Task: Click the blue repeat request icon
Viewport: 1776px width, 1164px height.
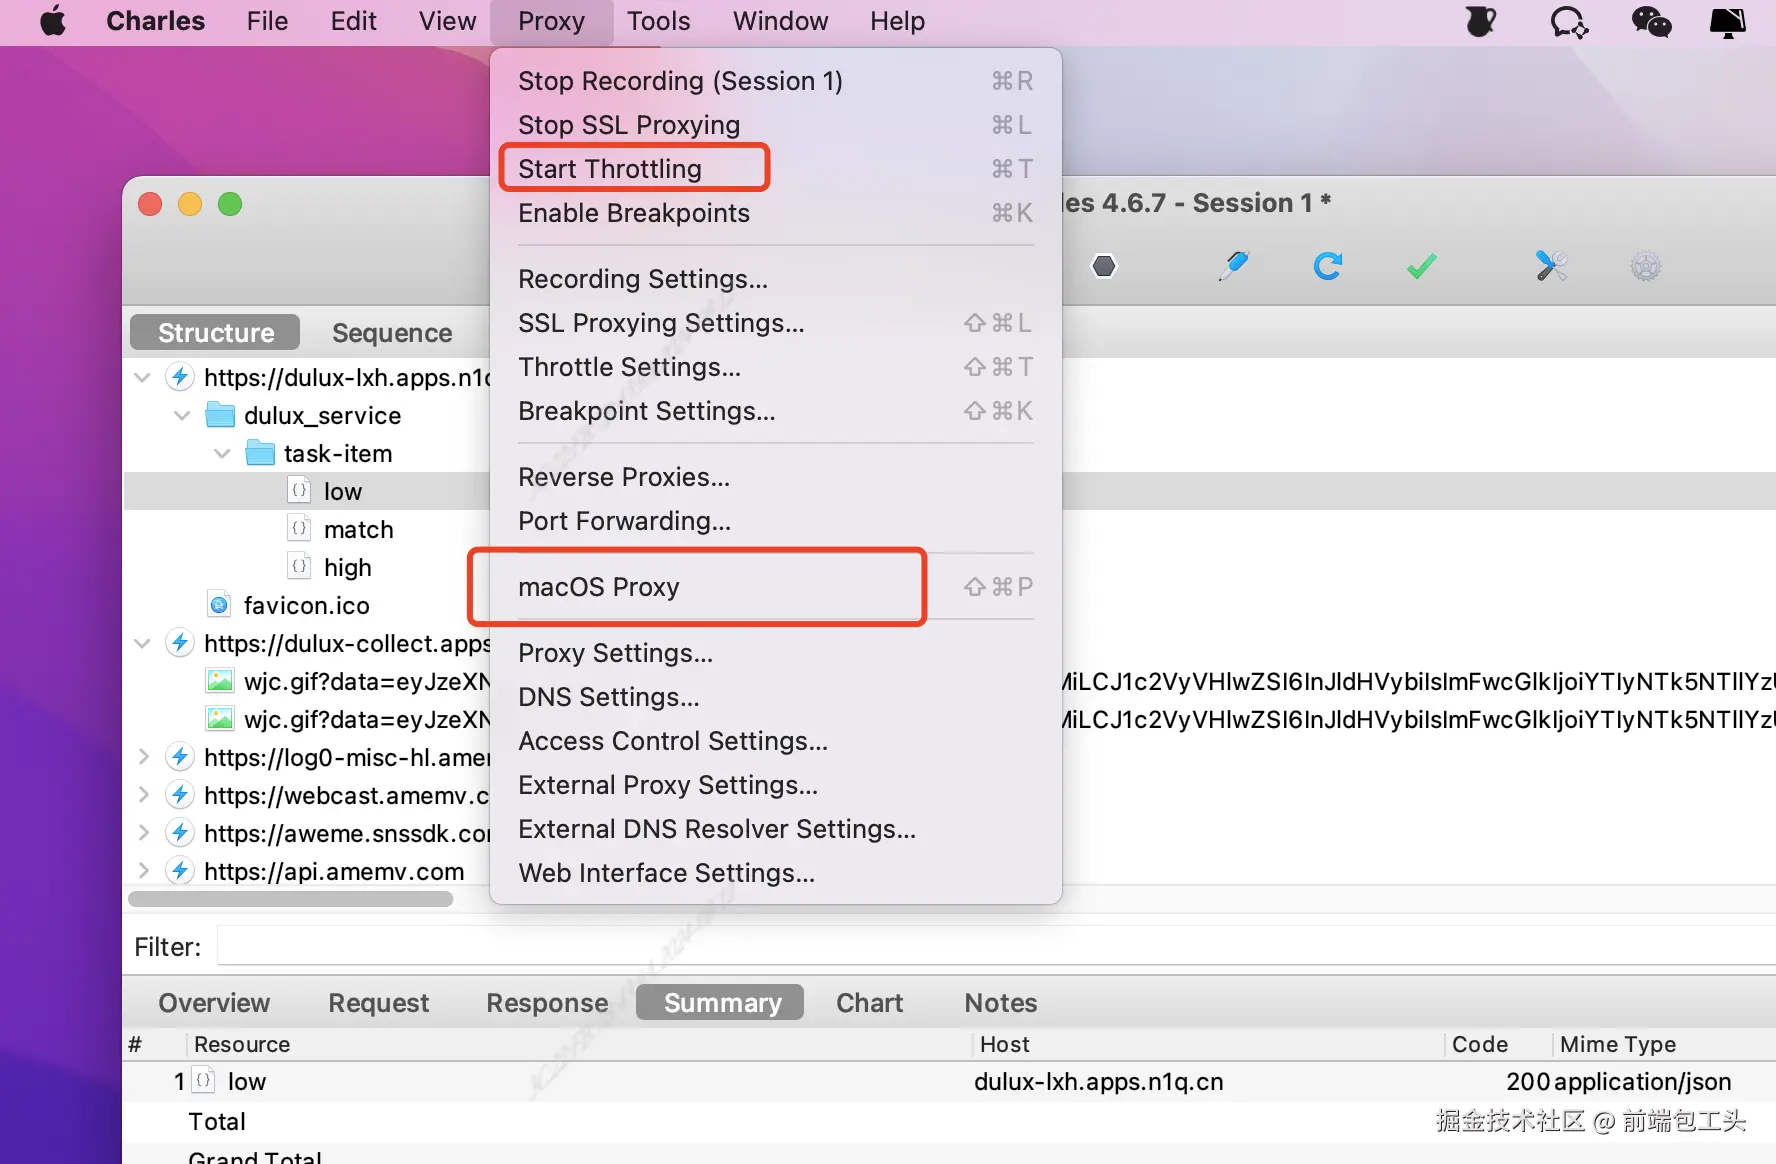Action: tap(1327, 266)
